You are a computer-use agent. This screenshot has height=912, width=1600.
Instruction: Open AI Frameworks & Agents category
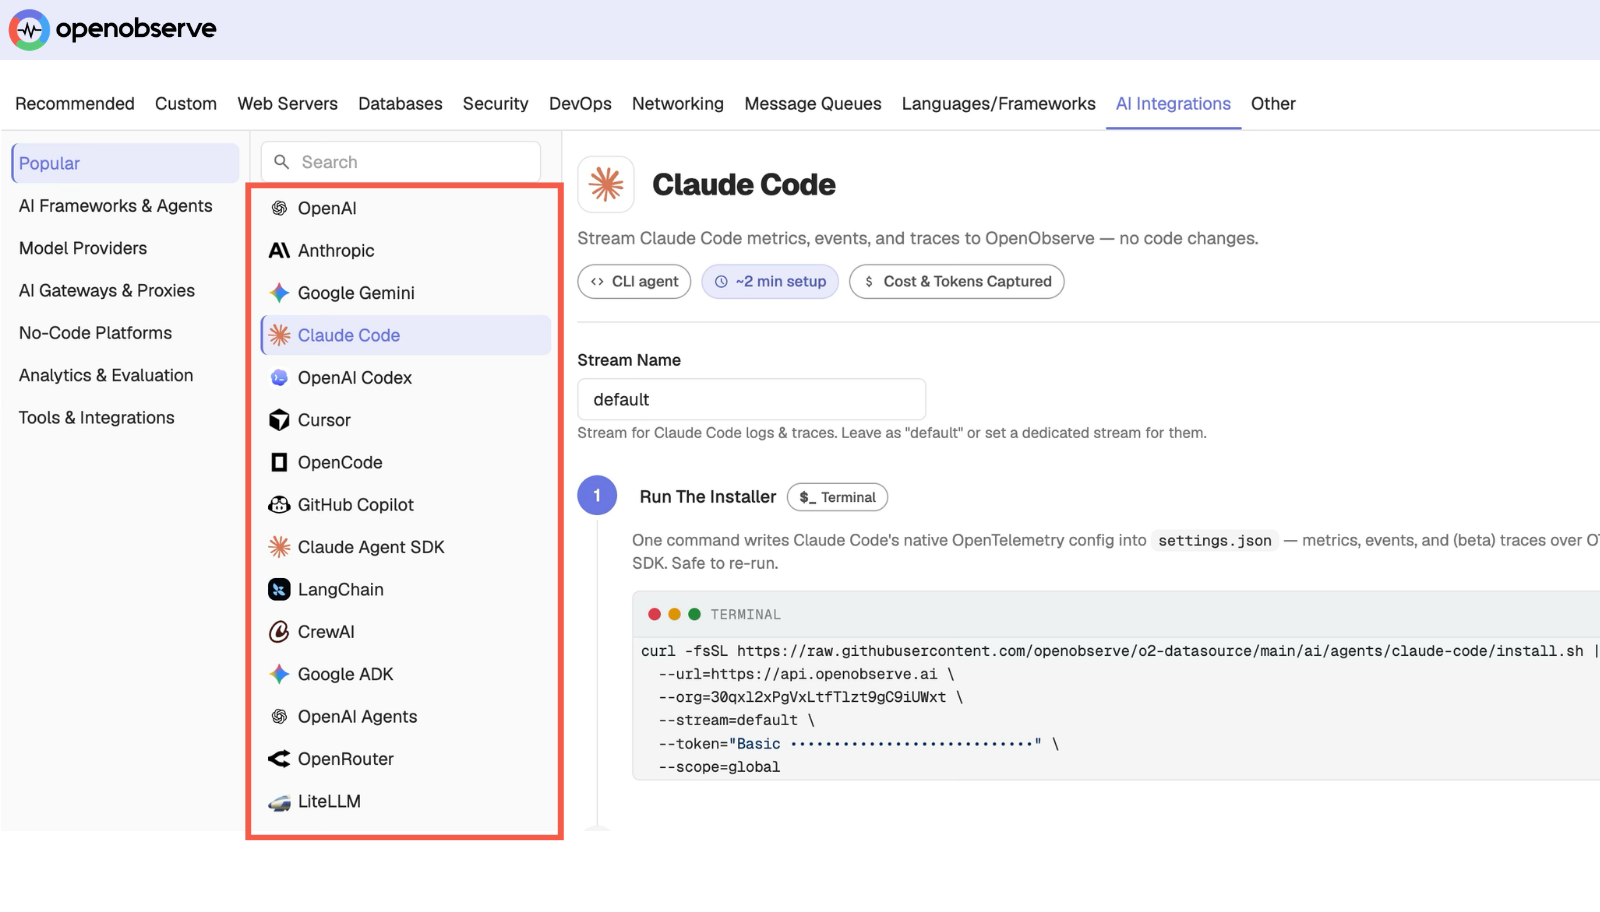116,206
